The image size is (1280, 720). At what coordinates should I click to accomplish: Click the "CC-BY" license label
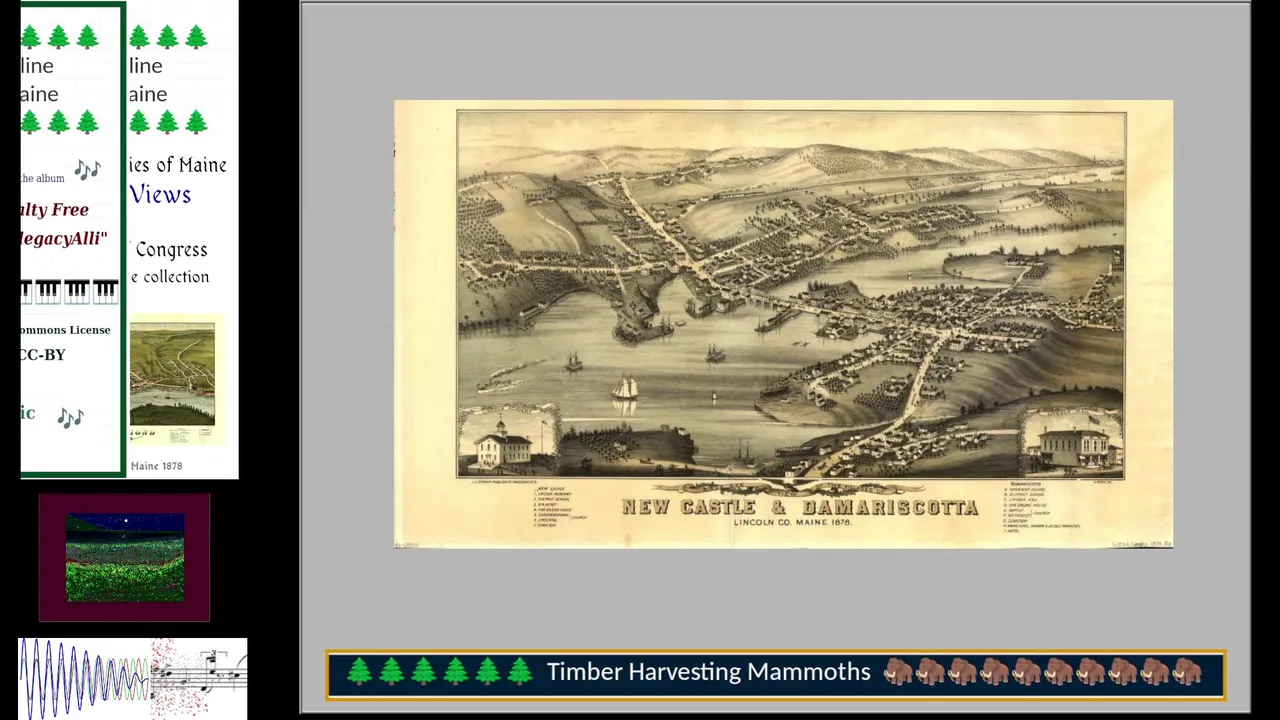point(42,355)
